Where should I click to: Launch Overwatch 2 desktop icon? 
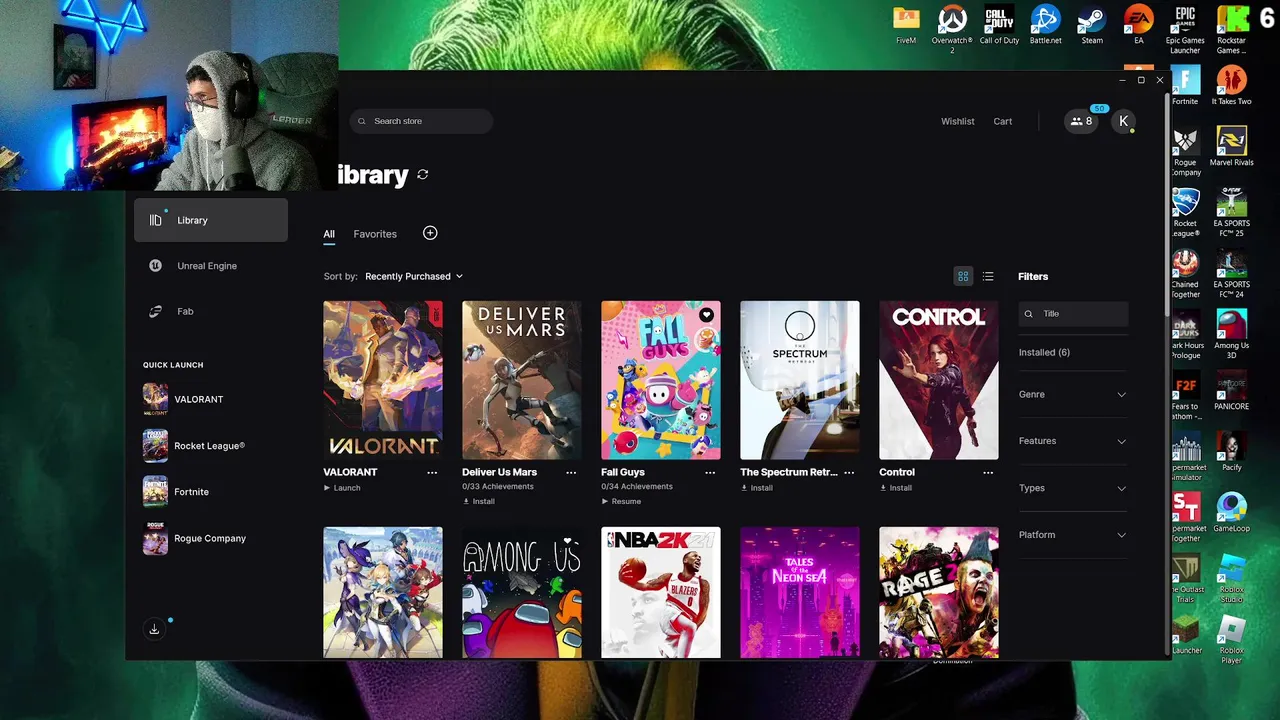952,29
